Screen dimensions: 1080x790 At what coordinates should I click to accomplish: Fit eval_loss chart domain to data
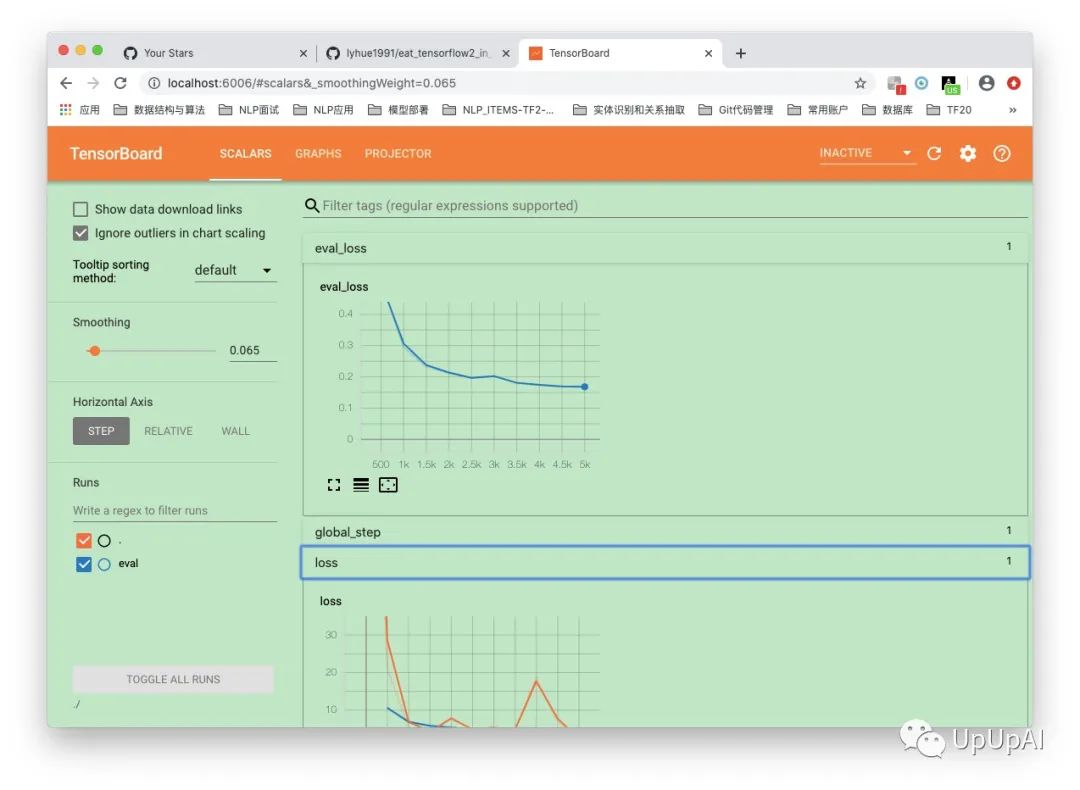388,485
